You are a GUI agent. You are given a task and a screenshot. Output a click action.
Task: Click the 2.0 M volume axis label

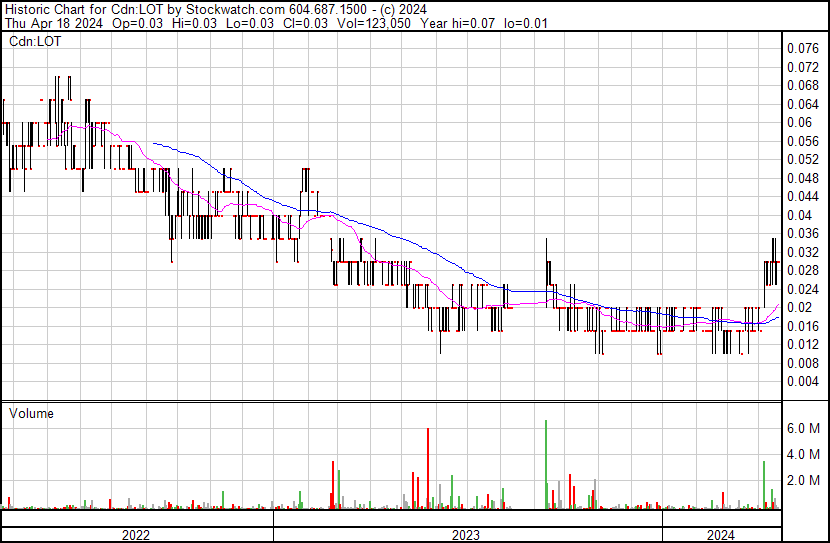point(803,480)
